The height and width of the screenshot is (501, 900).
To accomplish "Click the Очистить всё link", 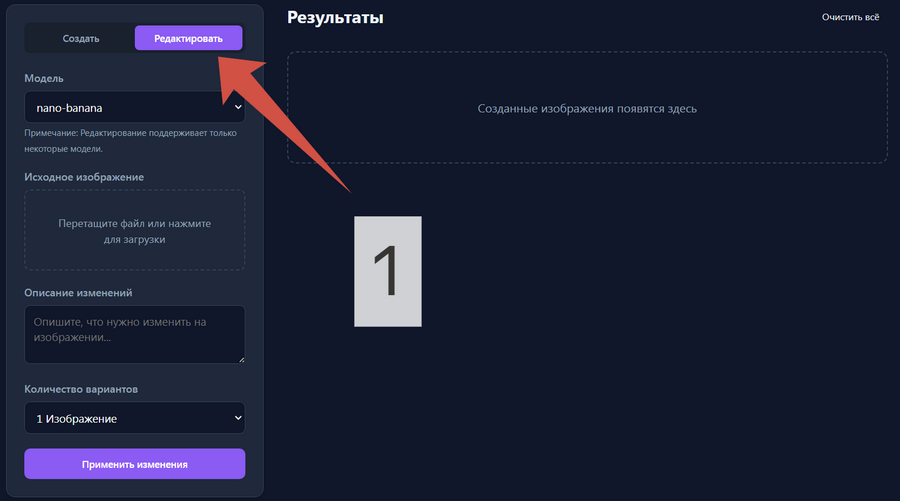I will 850,18.
